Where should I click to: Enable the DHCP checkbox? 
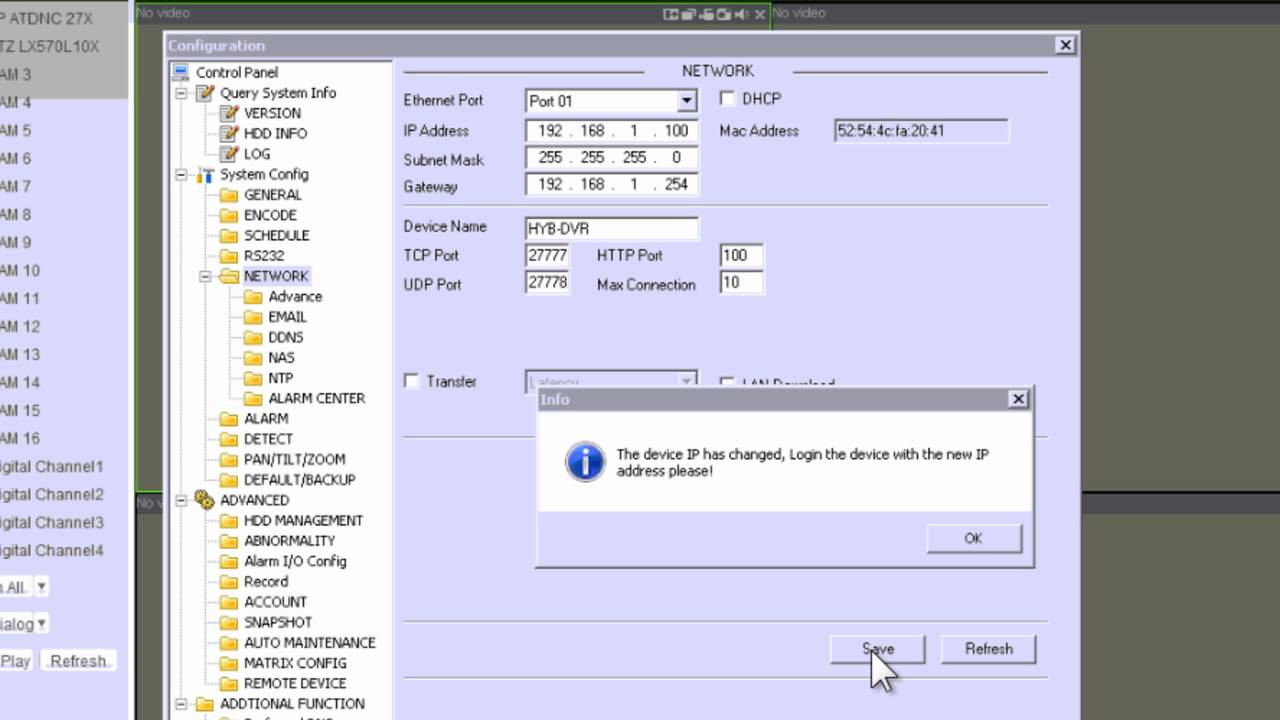point(727,99)
